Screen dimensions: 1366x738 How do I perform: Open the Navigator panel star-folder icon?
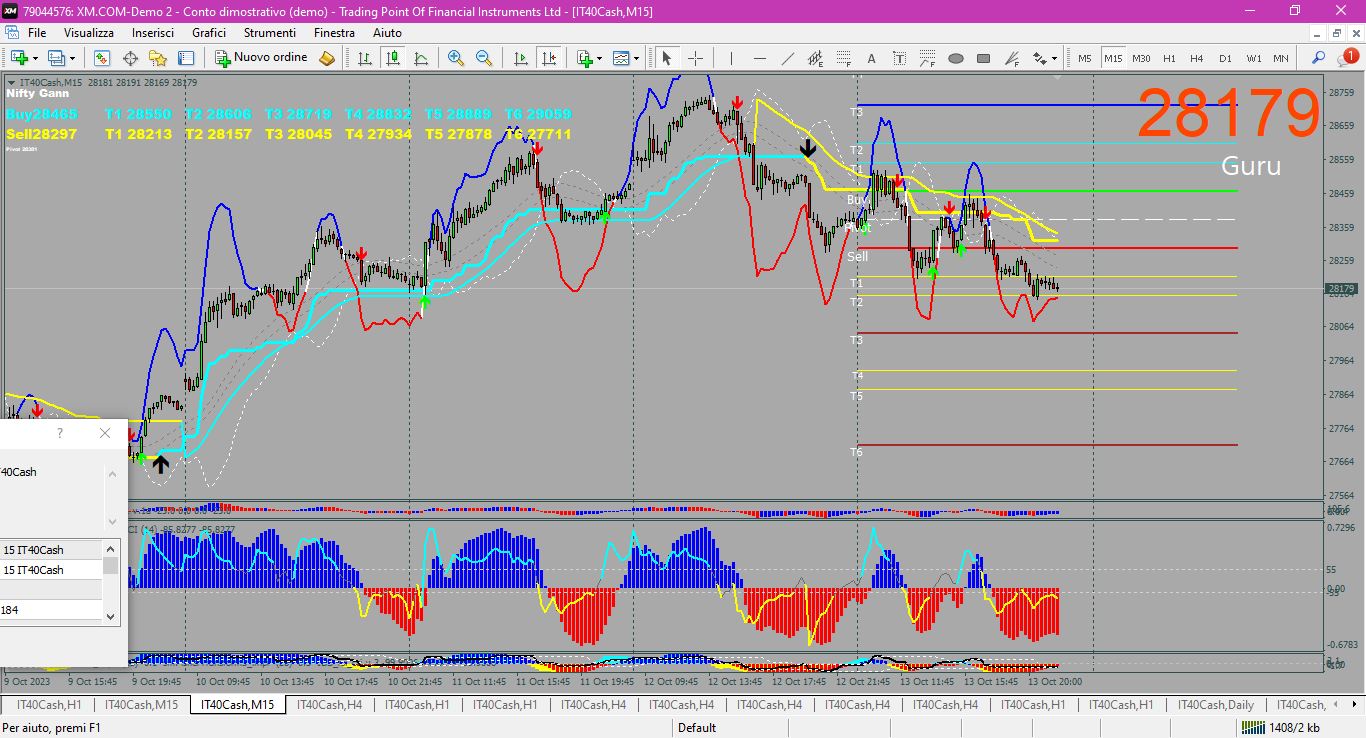coord(158,58)
